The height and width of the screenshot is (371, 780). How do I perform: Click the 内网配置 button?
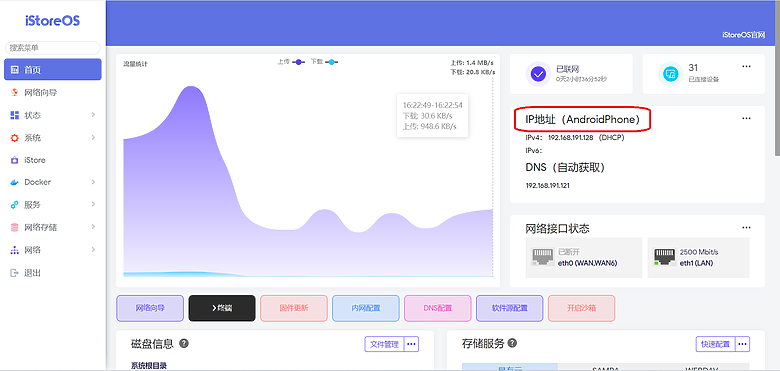coord(366,308)
